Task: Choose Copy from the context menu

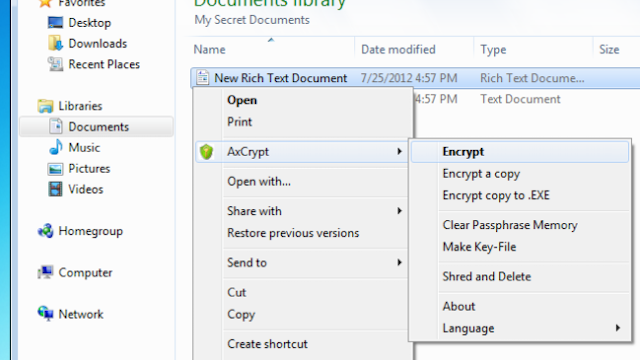Action: (241, 314)
